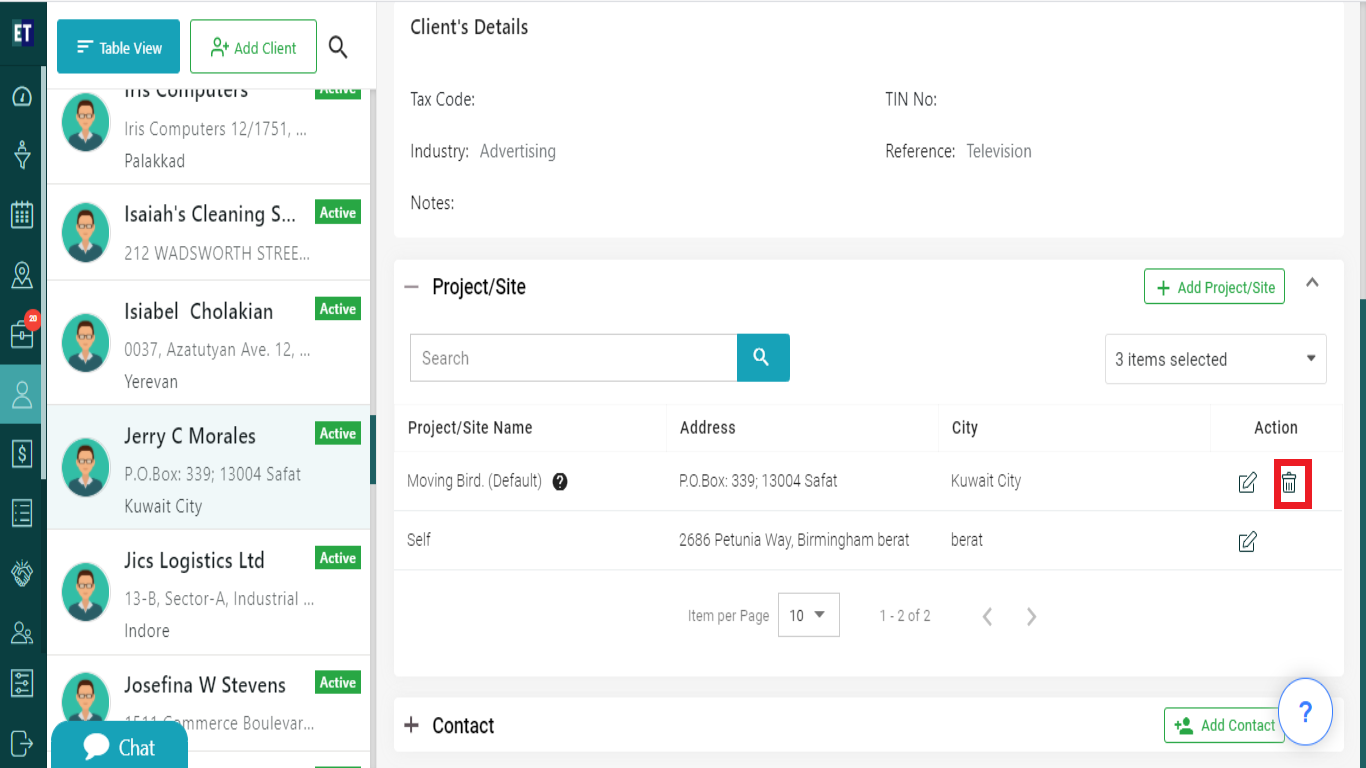Select Jerry C Morales client card
This screenshot has height=768, width=1366.
pyautogui.click(x=208, y=467)
